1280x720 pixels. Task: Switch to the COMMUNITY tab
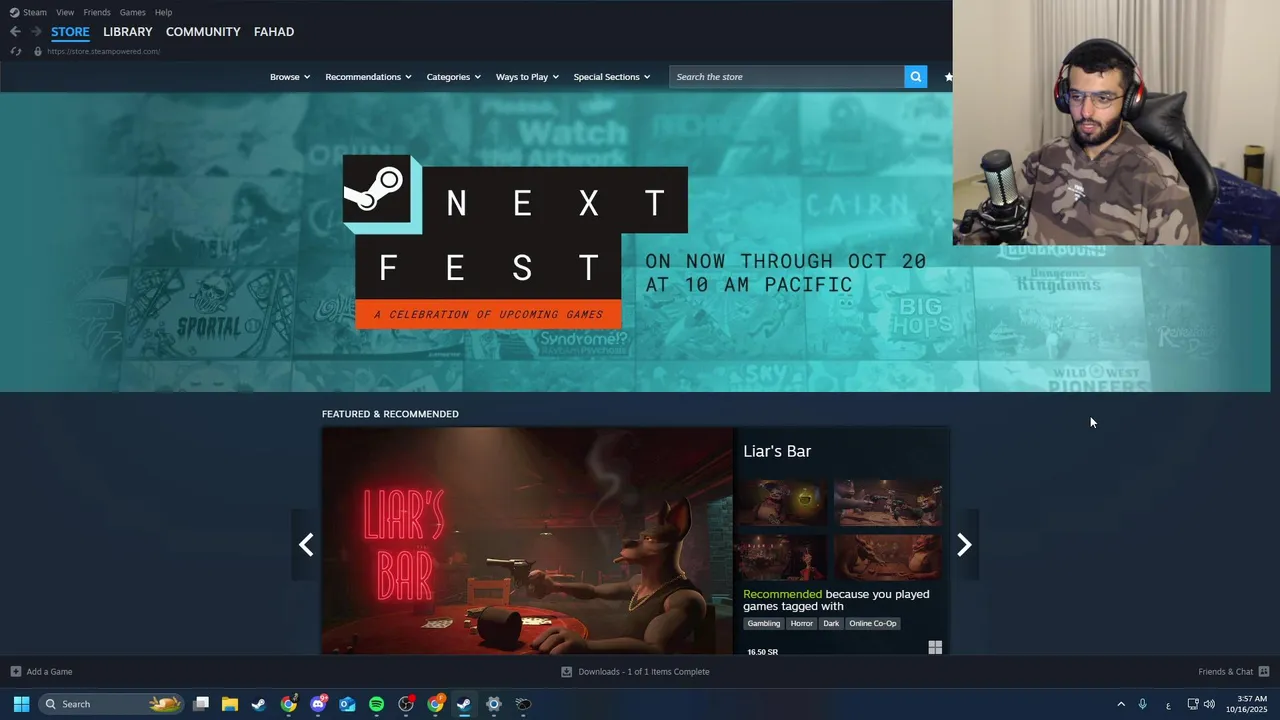(203, 32)
